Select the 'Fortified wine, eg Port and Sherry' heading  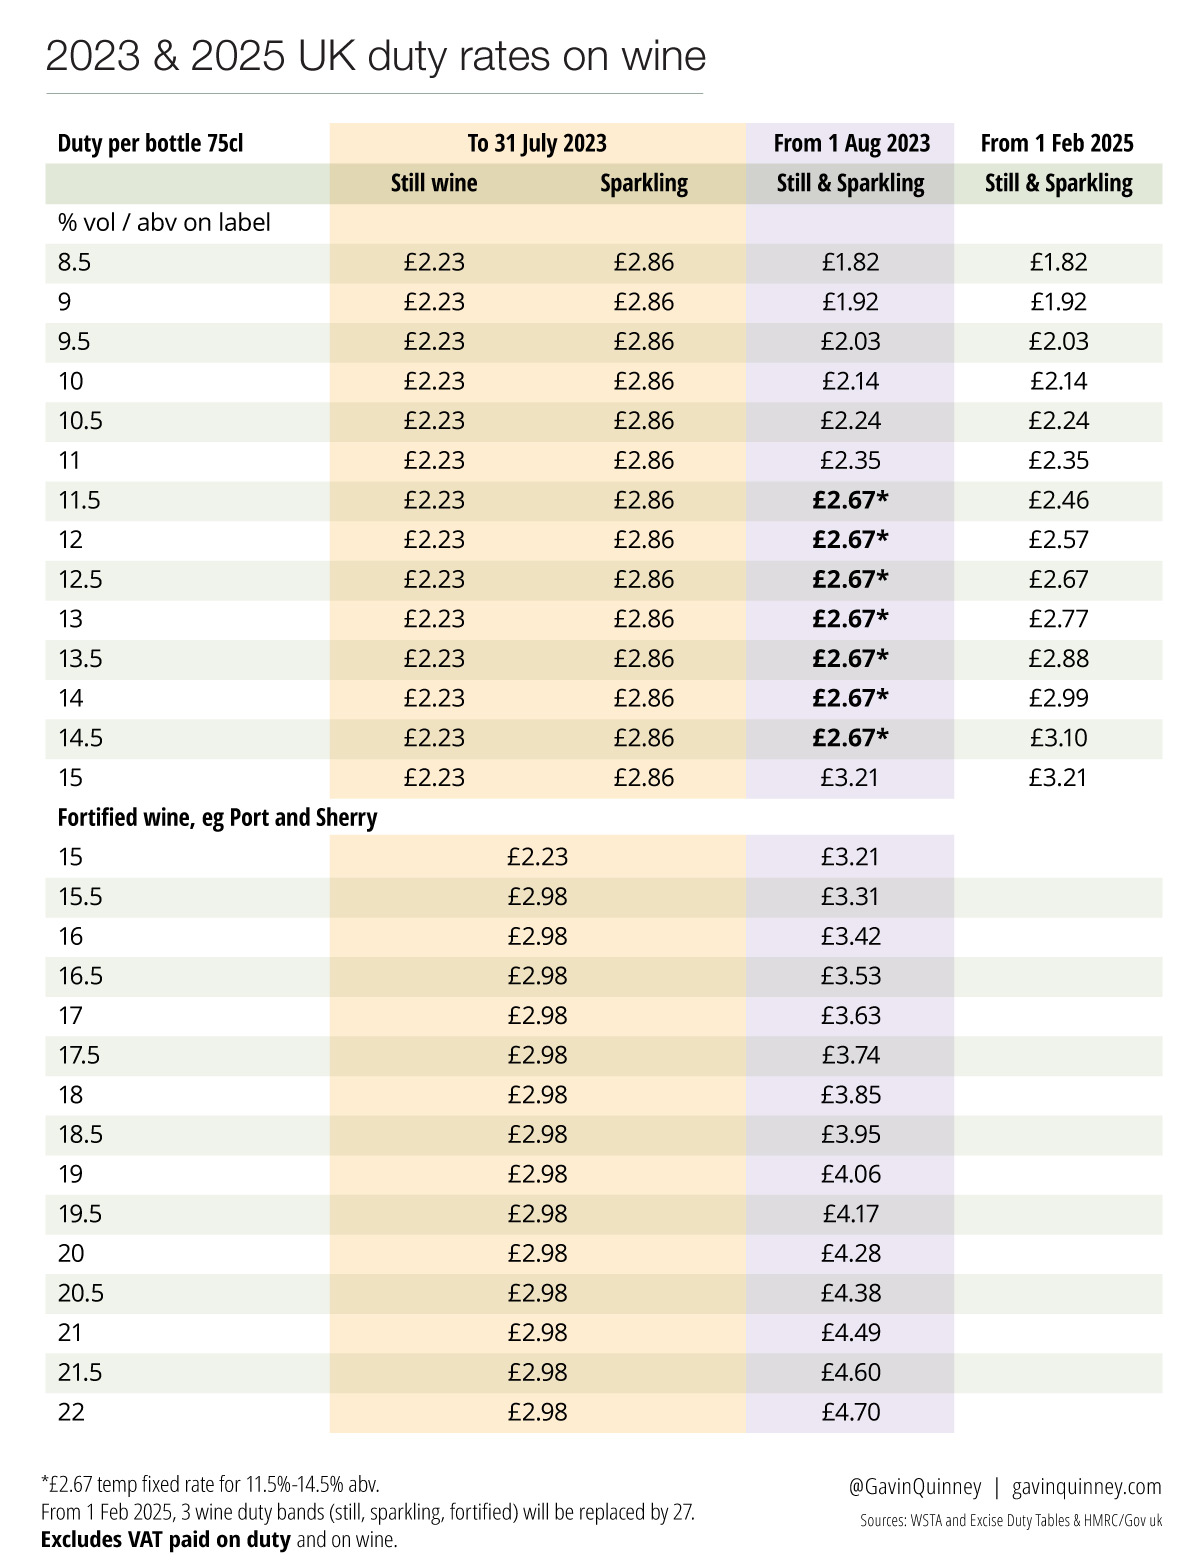[x=217, y=817]
